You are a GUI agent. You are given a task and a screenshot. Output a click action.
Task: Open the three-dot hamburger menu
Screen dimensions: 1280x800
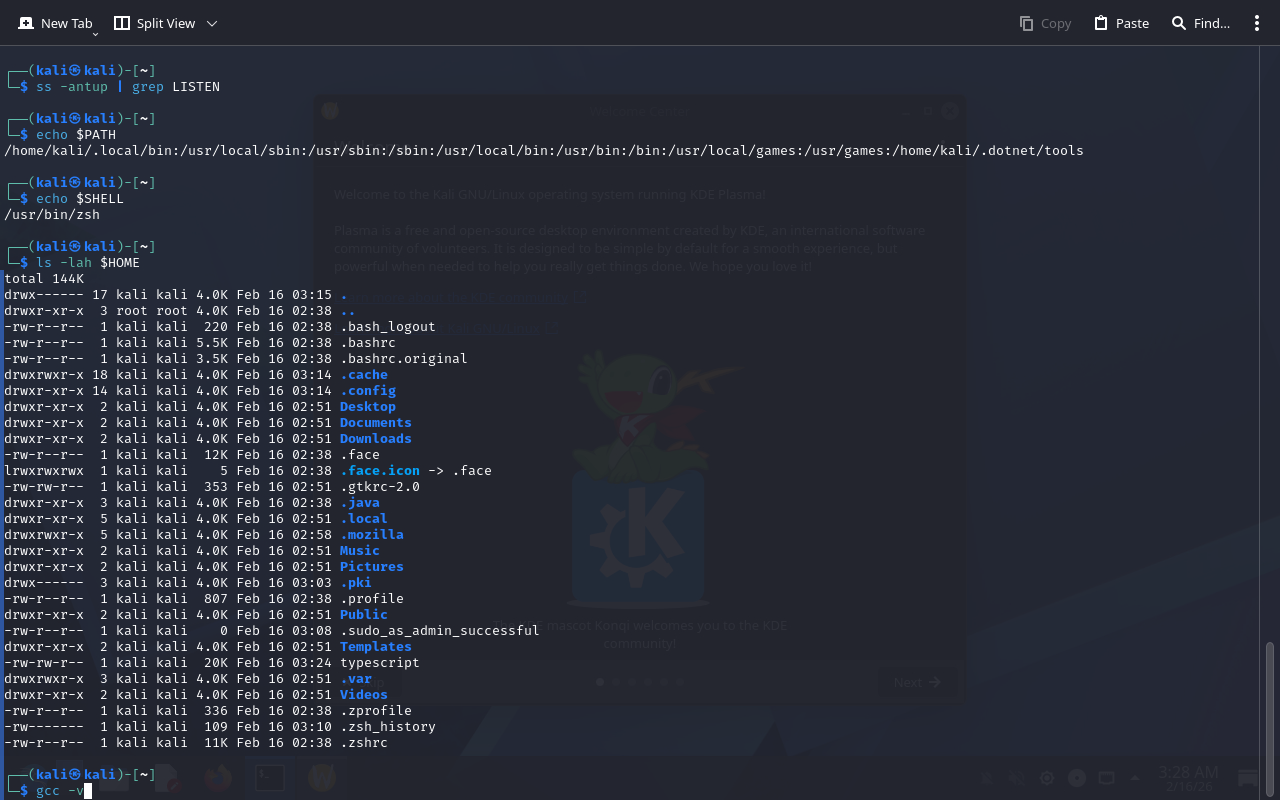[1257, 23]
